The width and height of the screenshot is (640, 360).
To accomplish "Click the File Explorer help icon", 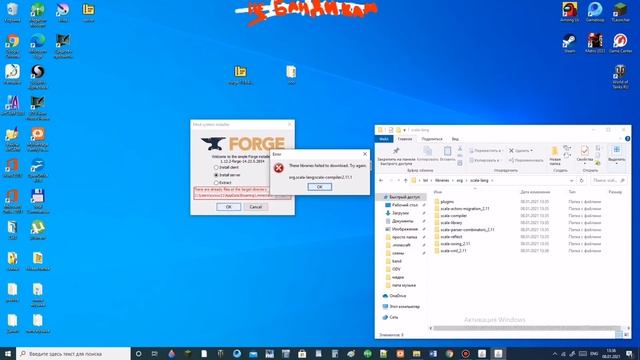I will point(627,139).
